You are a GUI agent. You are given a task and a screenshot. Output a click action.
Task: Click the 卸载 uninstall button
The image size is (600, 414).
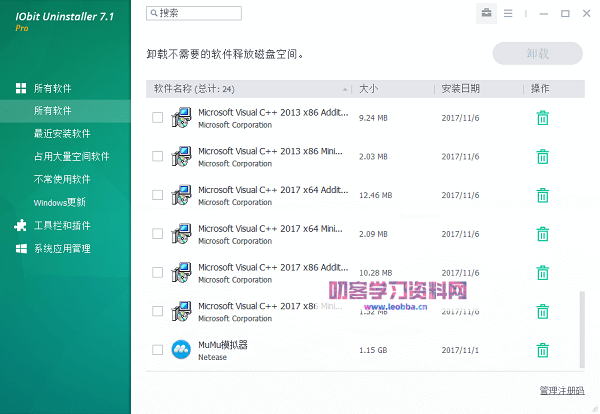(x=538, y=54)
